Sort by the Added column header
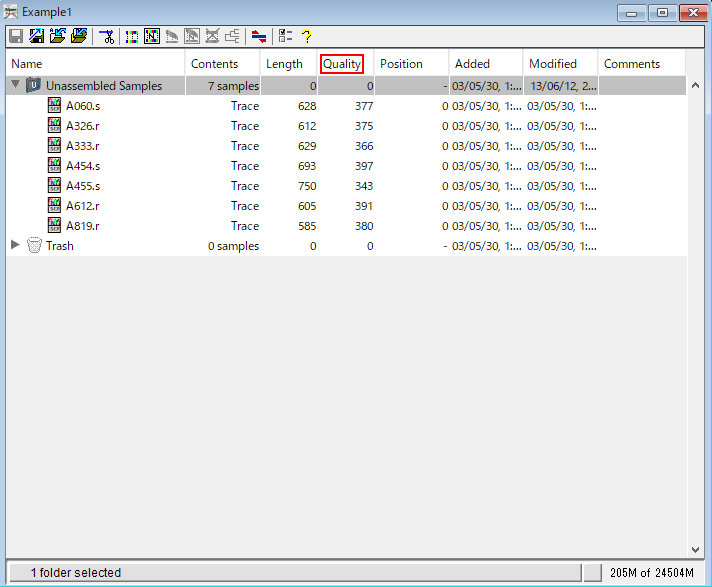The width and height of the screenshot is (712, 587). coord(486,64)
